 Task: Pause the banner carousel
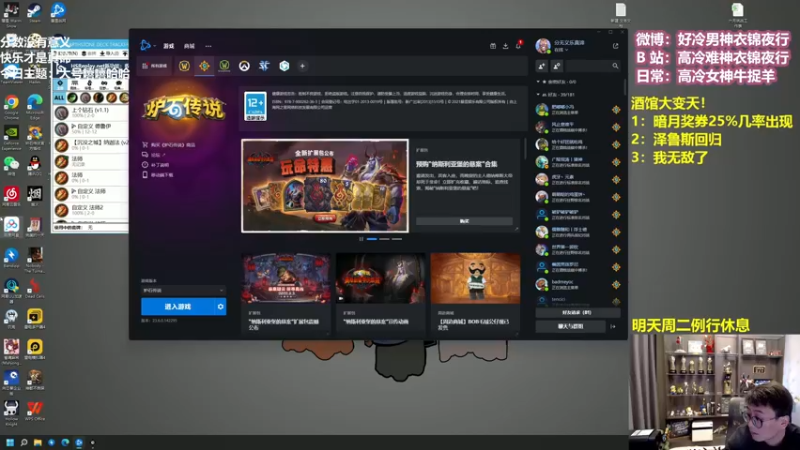click(x=361, y=239)
